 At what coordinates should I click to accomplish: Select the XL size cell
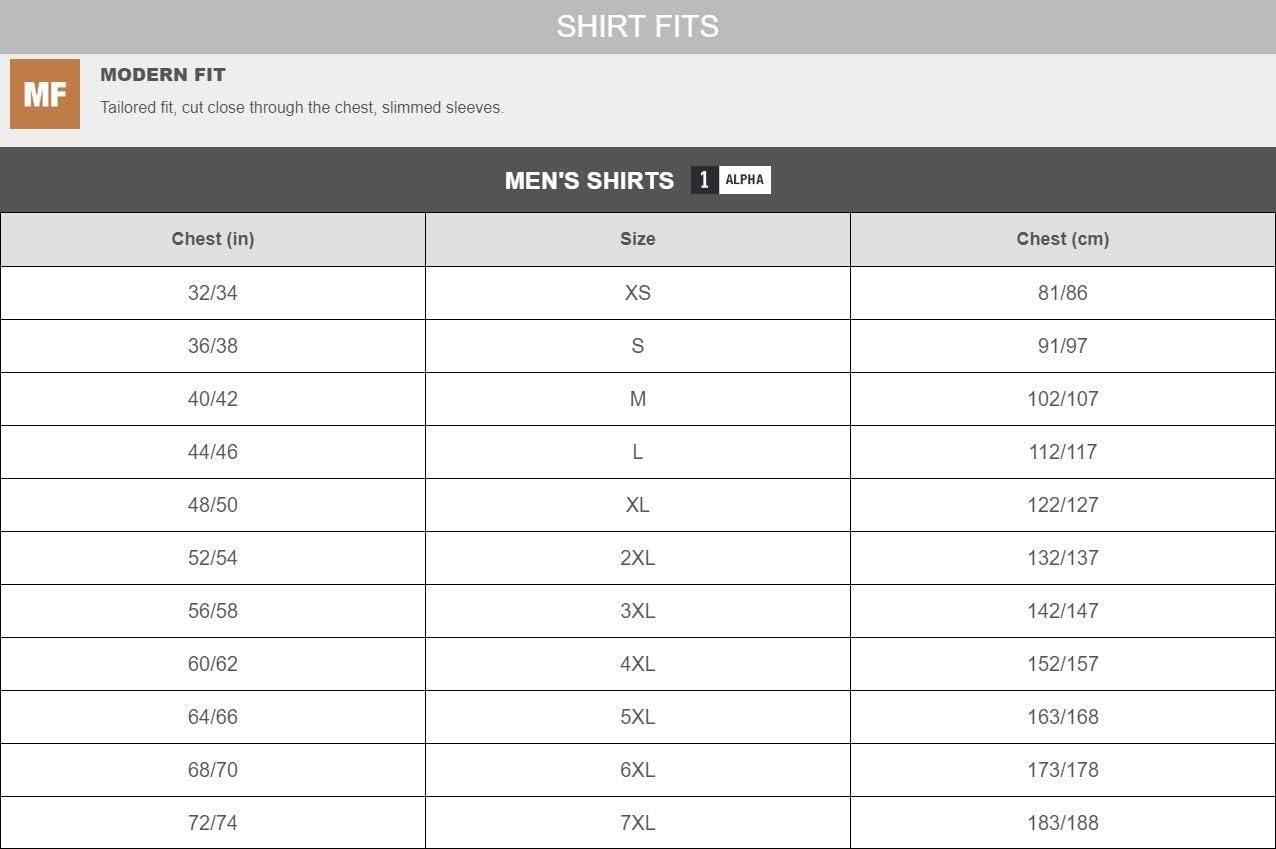pos(637,505)
